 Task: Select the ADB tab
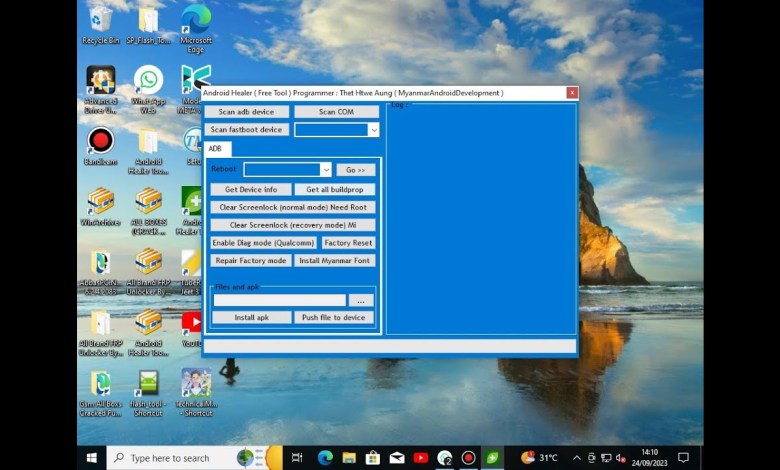pos(215,149)
